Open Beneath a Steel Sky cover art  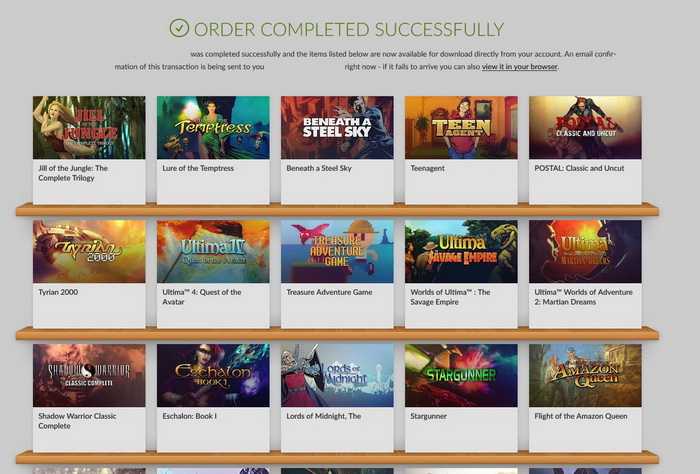[338, 128]
